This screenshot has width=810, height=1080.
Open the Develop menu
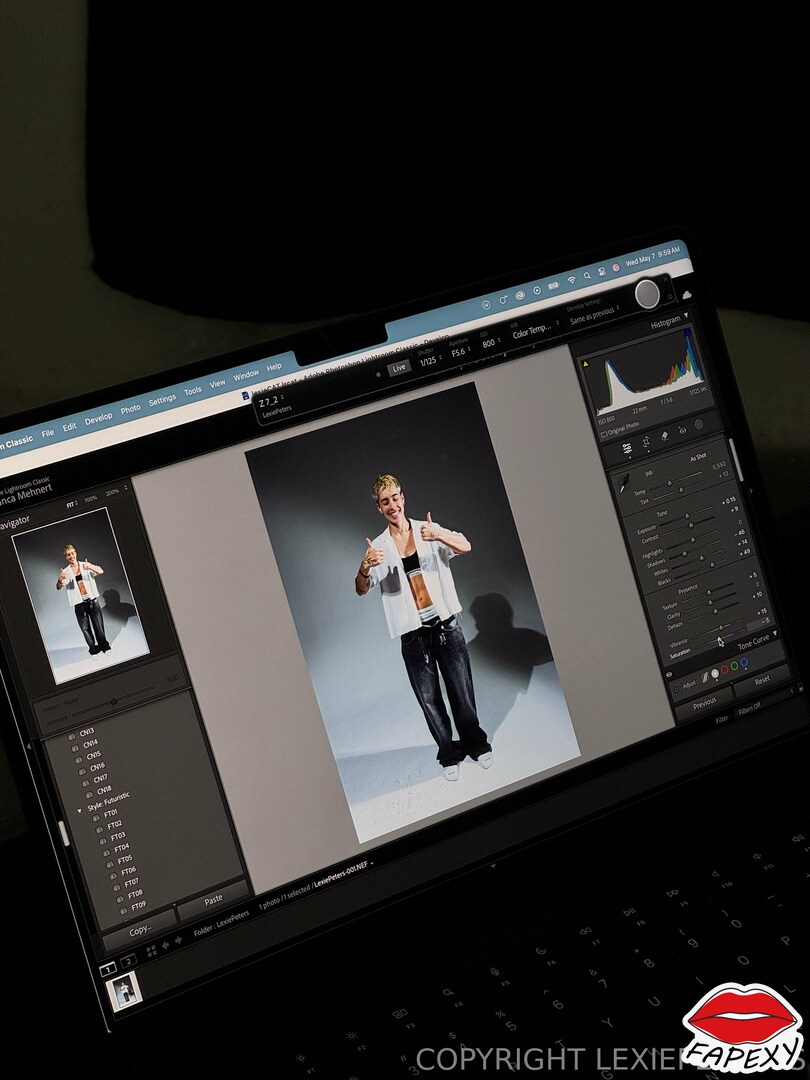click(x=98, y=419)
